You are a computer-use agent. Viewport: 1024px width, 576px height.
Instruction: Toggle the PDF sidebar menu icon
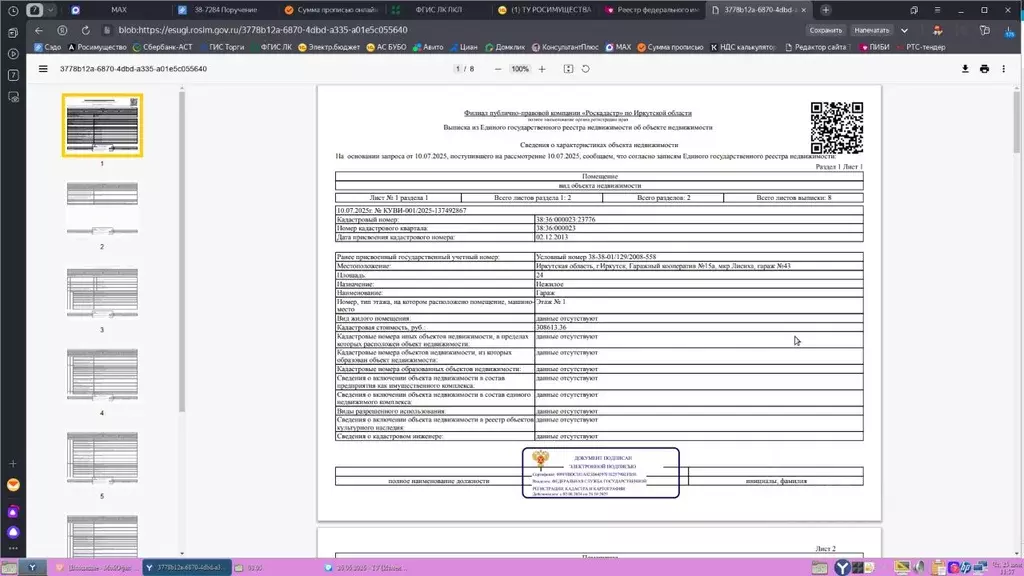[x=43, y=69]
